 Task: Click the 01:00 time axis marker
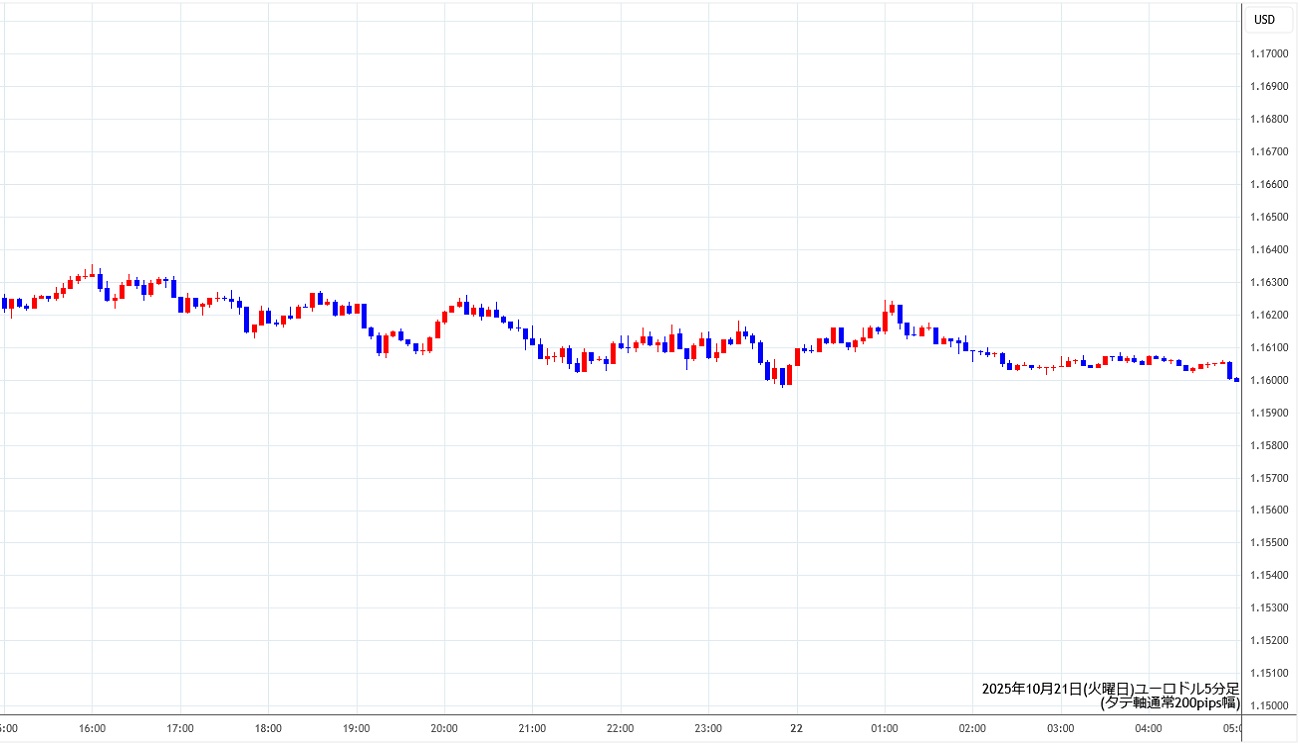pyautogui.click(x=884, y=728)
